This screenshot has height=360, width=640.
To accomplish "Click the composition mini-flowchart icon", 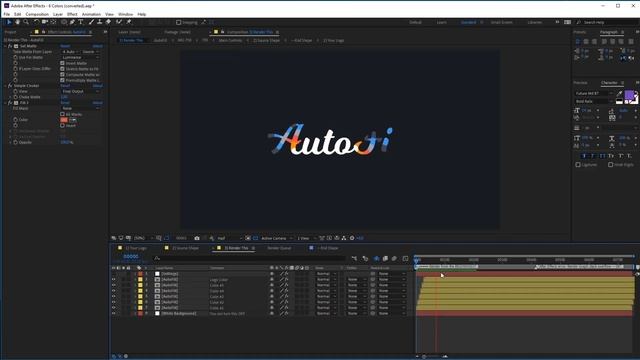I will click(x=354, y=258).
